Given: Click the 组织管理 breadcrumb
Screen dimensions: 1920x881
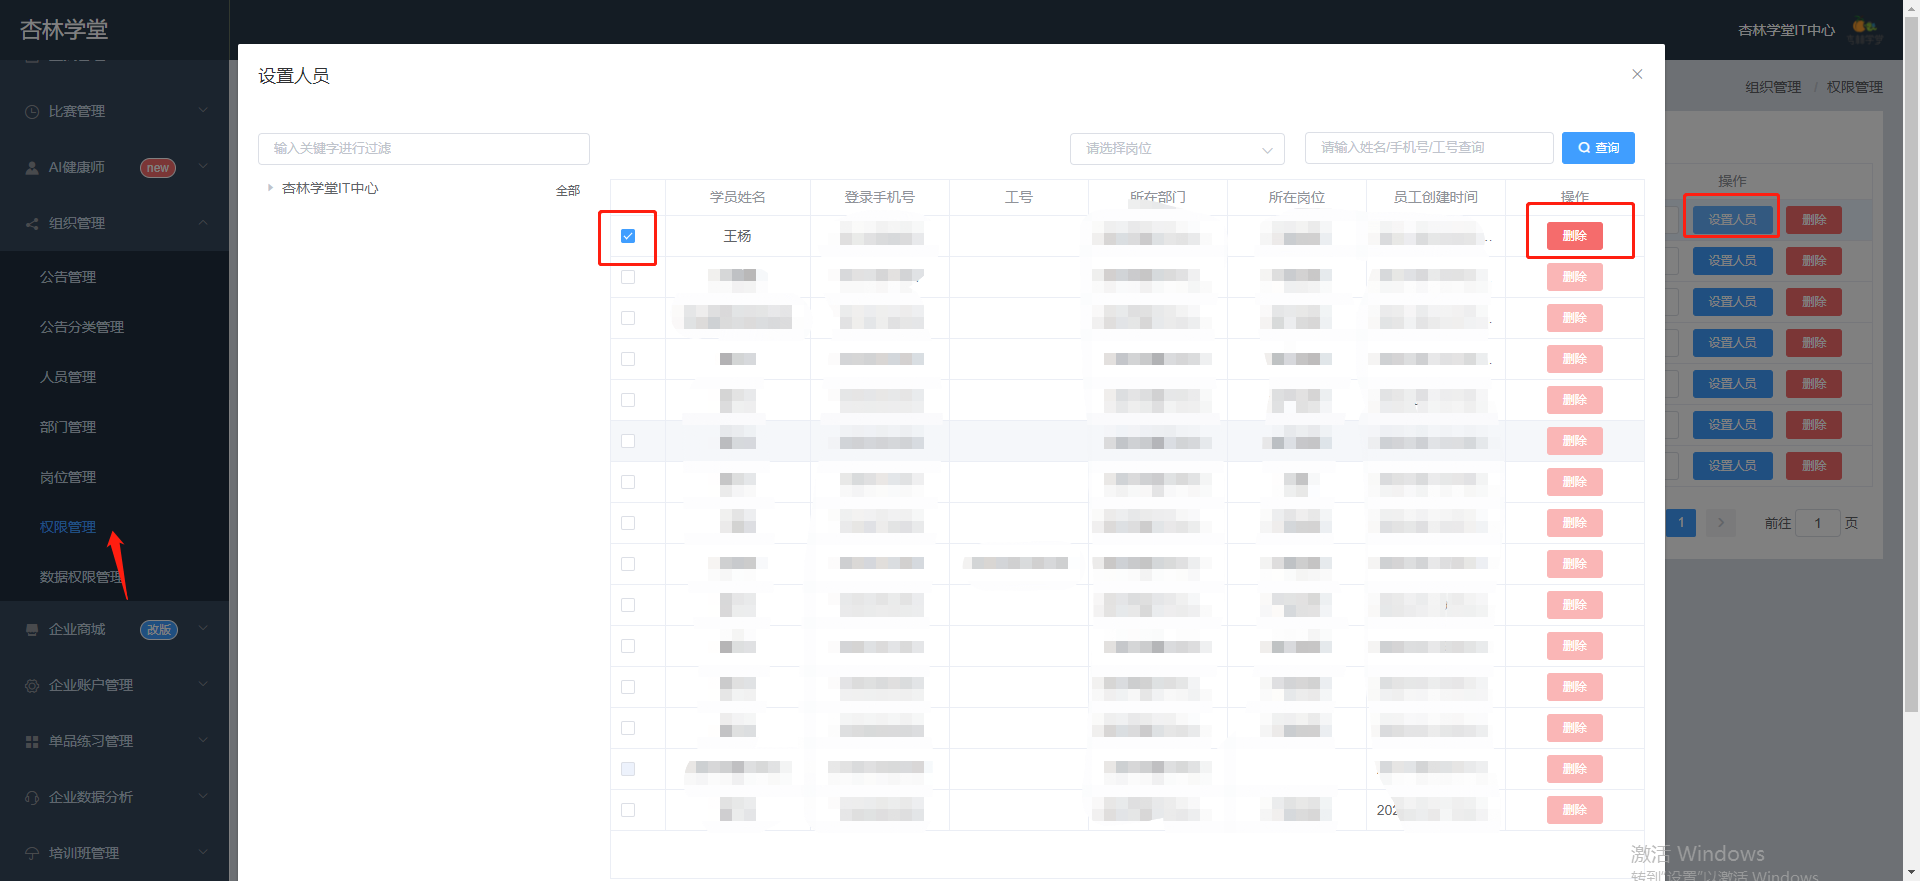Looking at the screenshot, I should 1773,87.
